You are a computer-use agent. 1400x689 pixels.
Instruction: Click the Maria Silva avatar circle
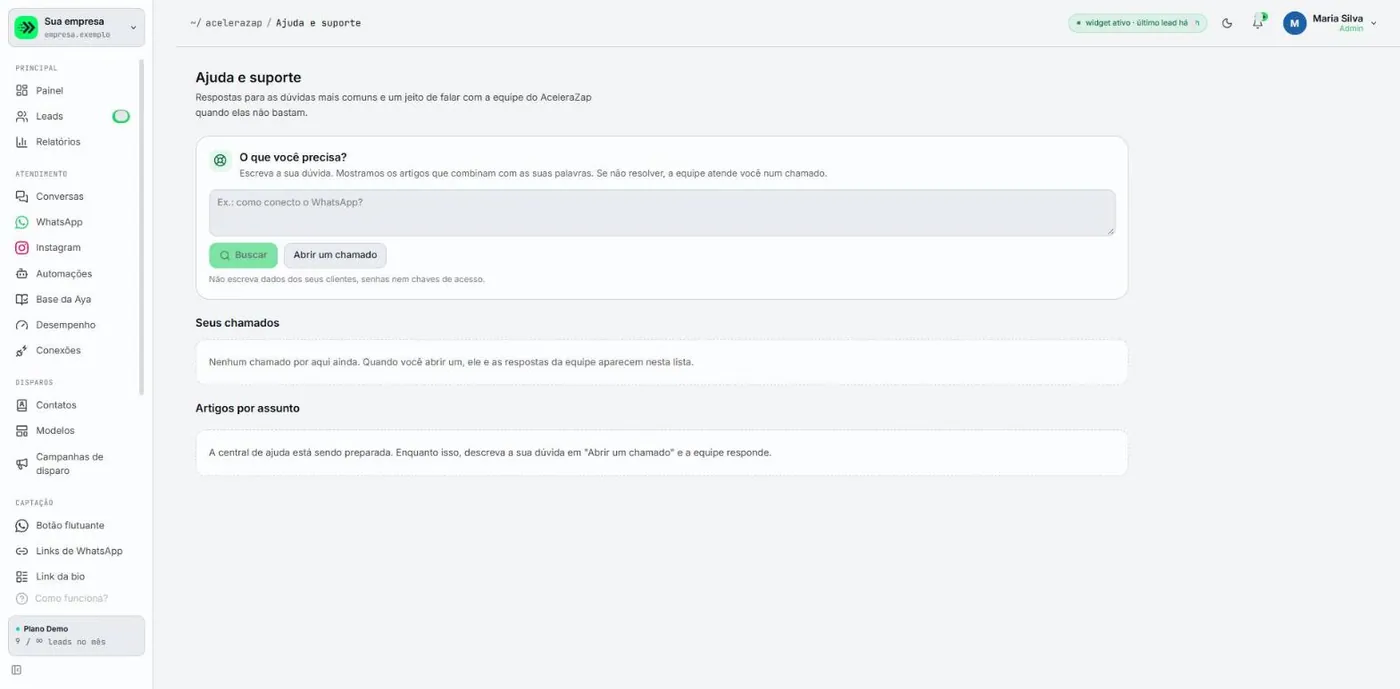coord(1295,23)
